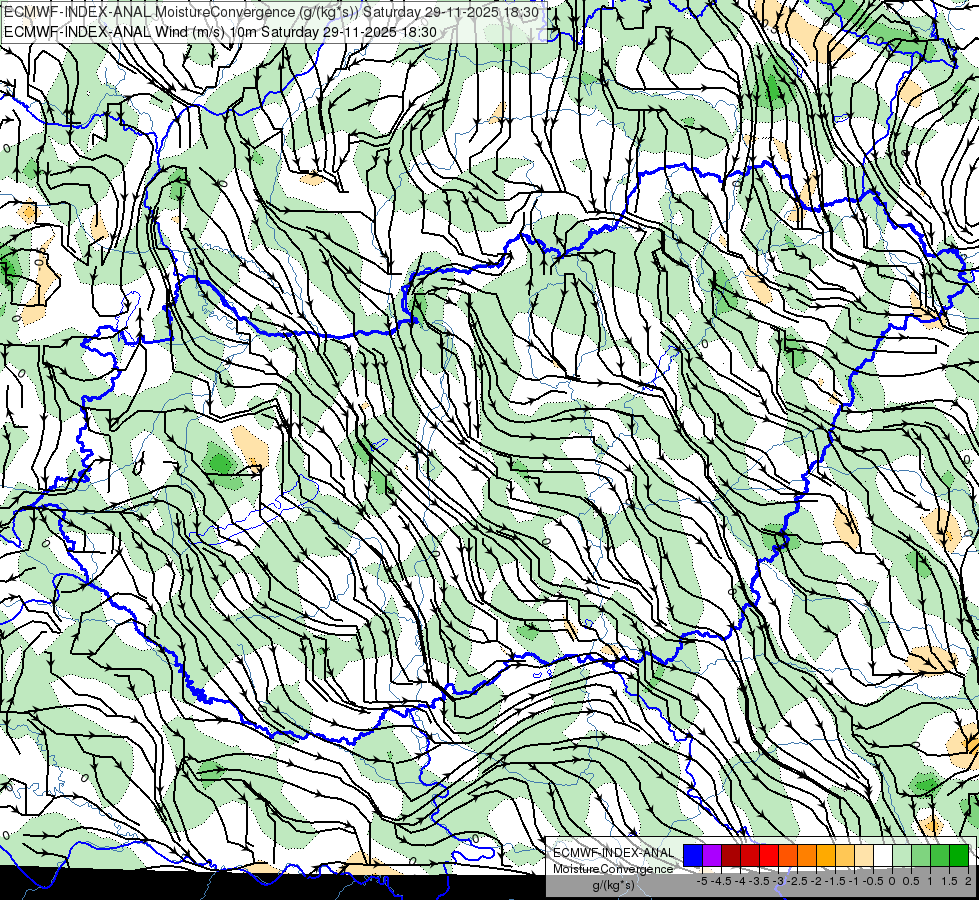Viewport: 979px width, 900px height.
Task: Select the MoistureConvergence title line at top
Action: click(272, 12)
